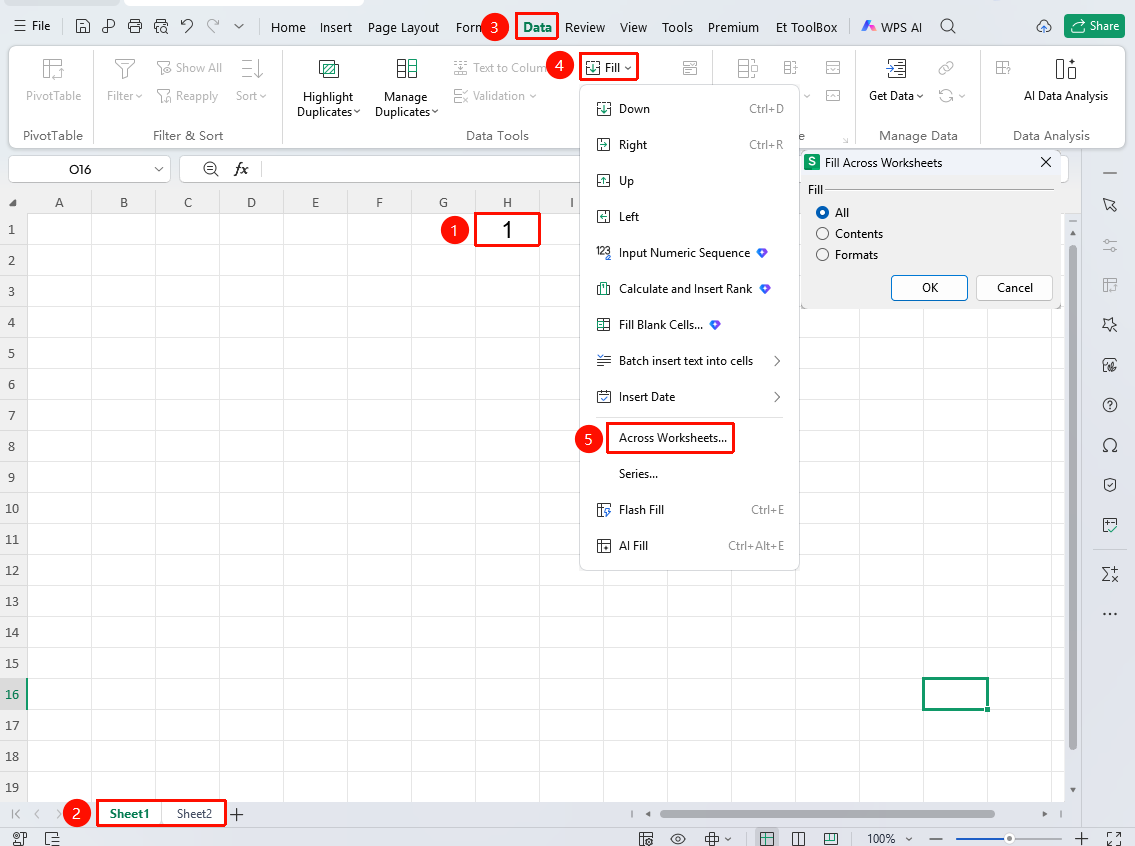Choose Across Worksheets from Fill menu
The image size is (1135, 846).
[672, 438]
